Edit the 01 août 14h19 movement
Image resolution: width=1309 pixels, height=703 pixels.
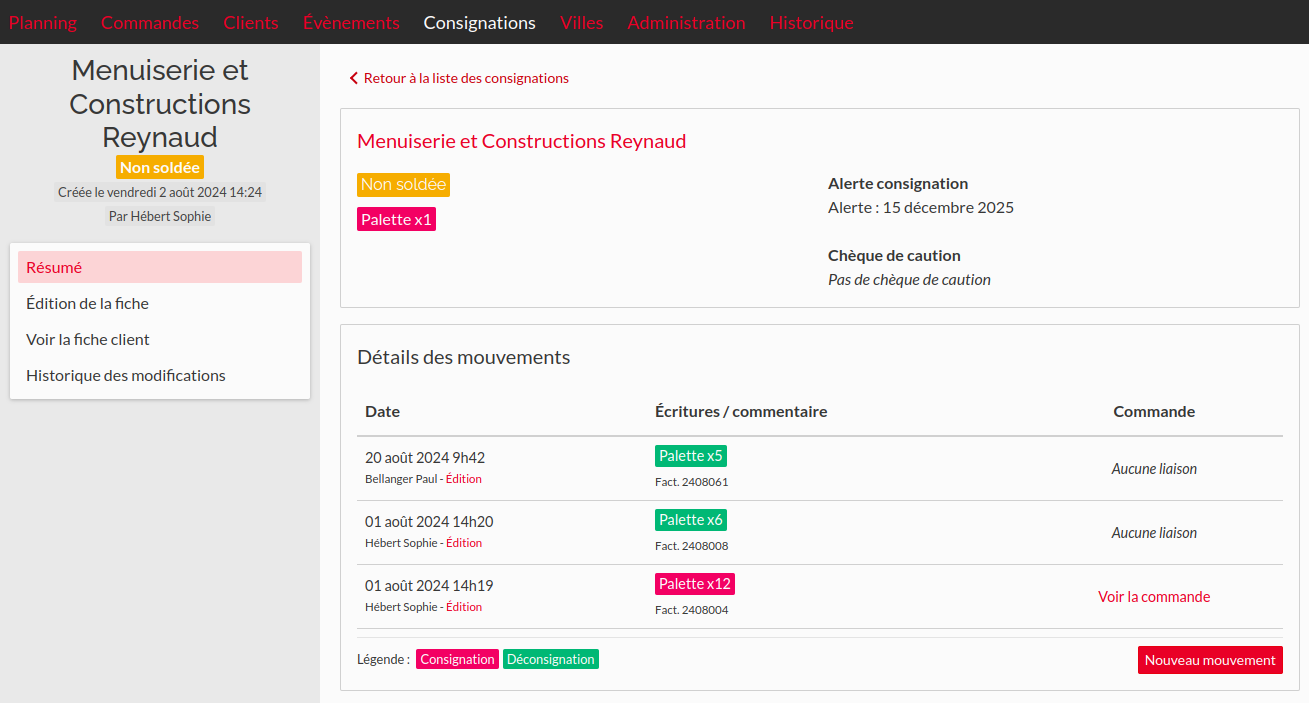pos(464,607)
